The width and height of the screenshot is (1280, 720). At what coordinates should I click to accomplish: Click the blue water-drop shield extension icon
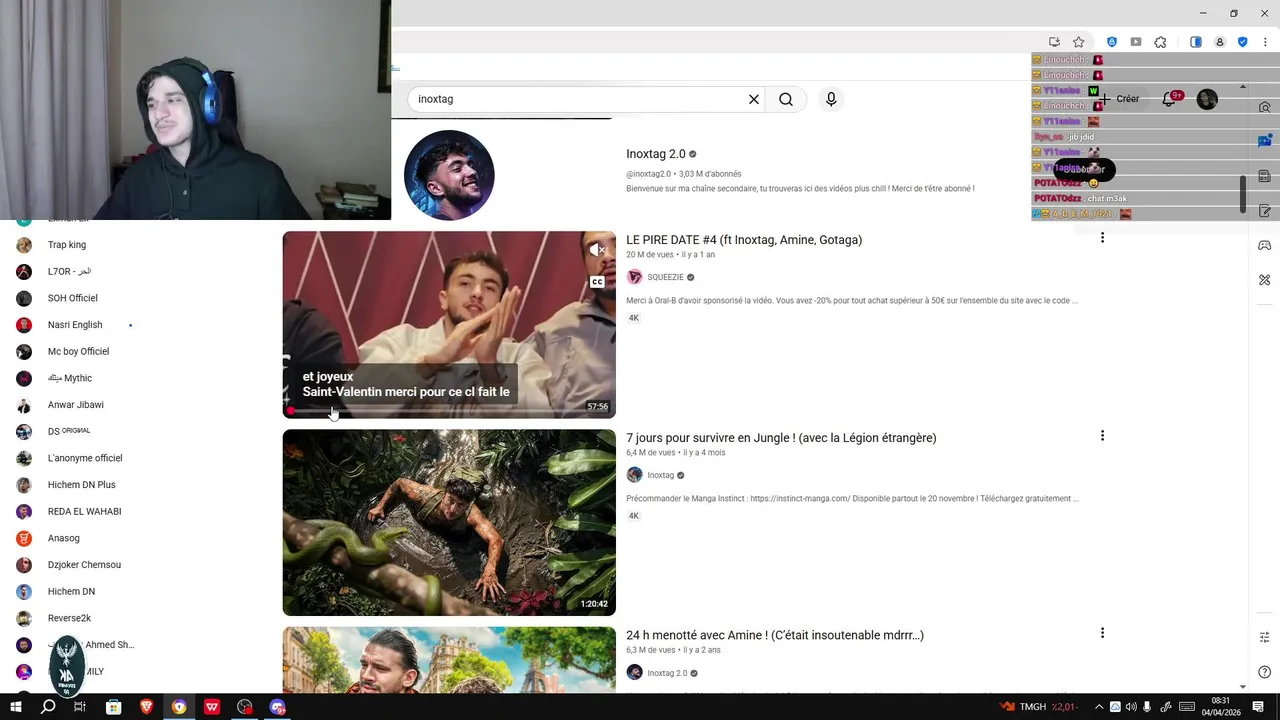pos(1111,42)
